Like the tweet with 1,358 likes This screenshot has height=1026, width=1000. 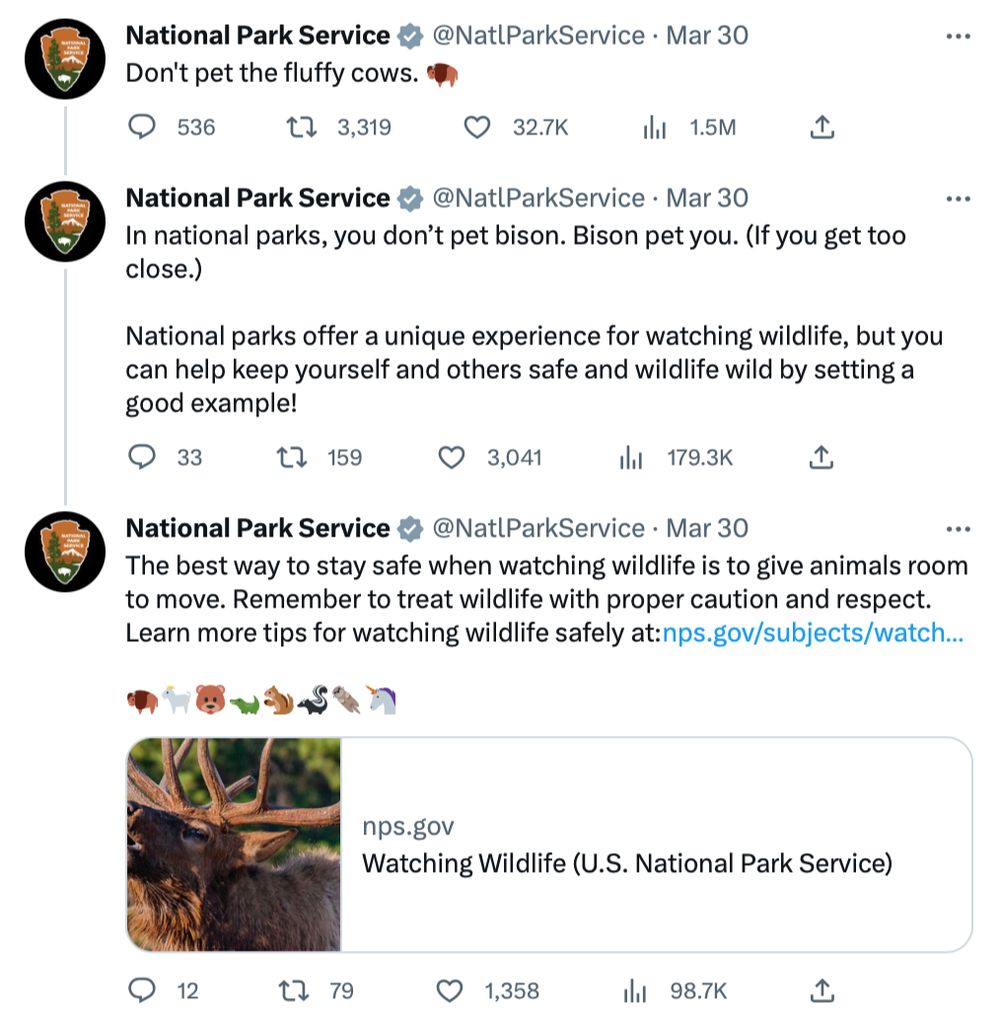click(x=451, y=990)
